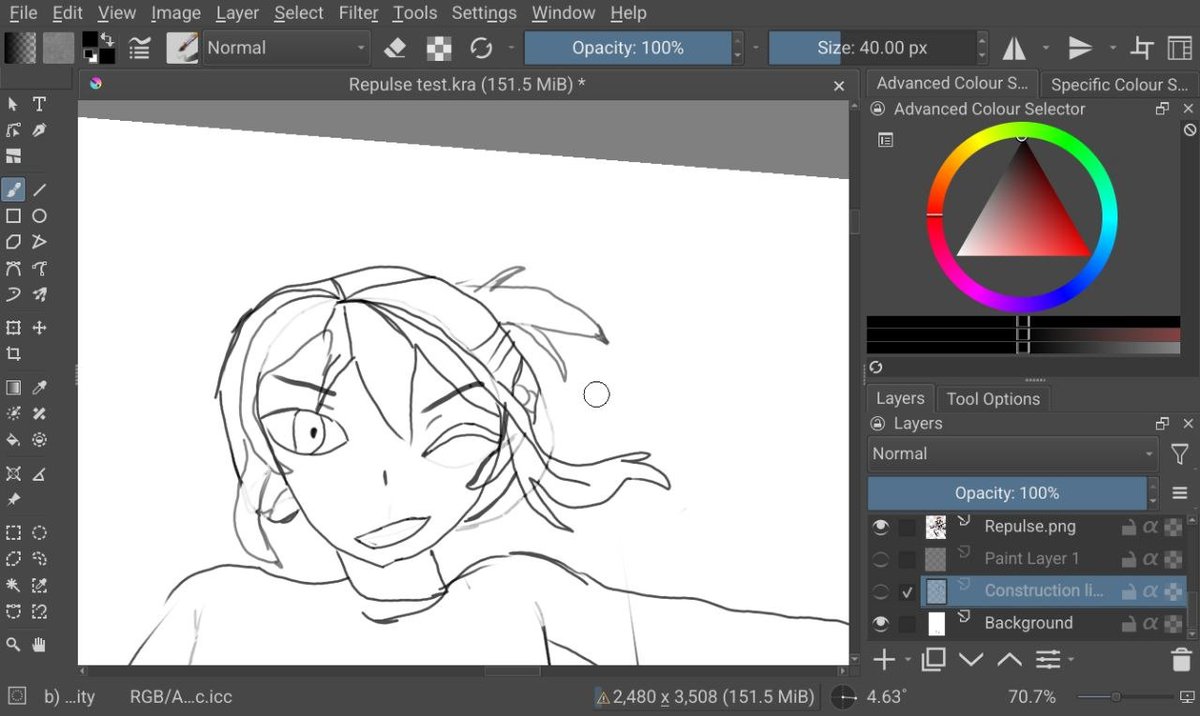Viewport: 1200px width, 716px height.
Task: Open horizontal mirror options dropdown arrow
Action: point(1046,47)
